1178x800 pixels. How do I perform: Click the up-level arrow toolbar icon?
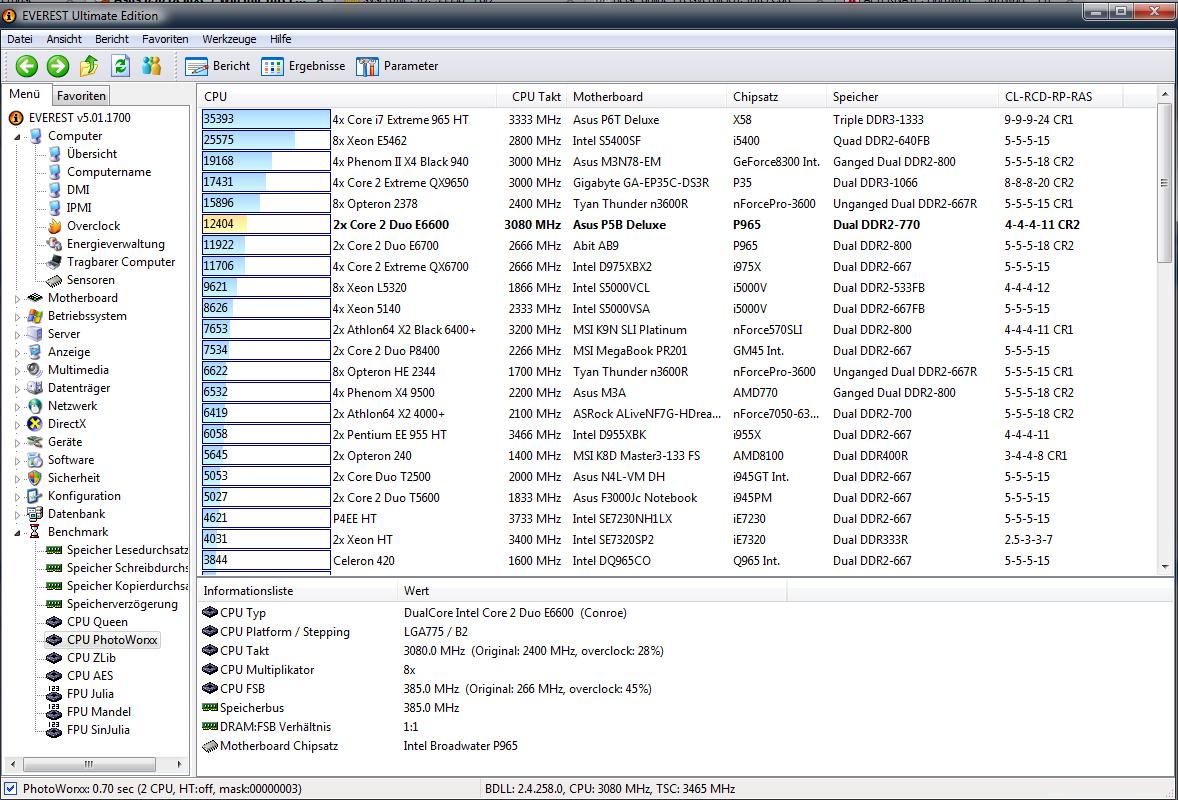point(89,66)
